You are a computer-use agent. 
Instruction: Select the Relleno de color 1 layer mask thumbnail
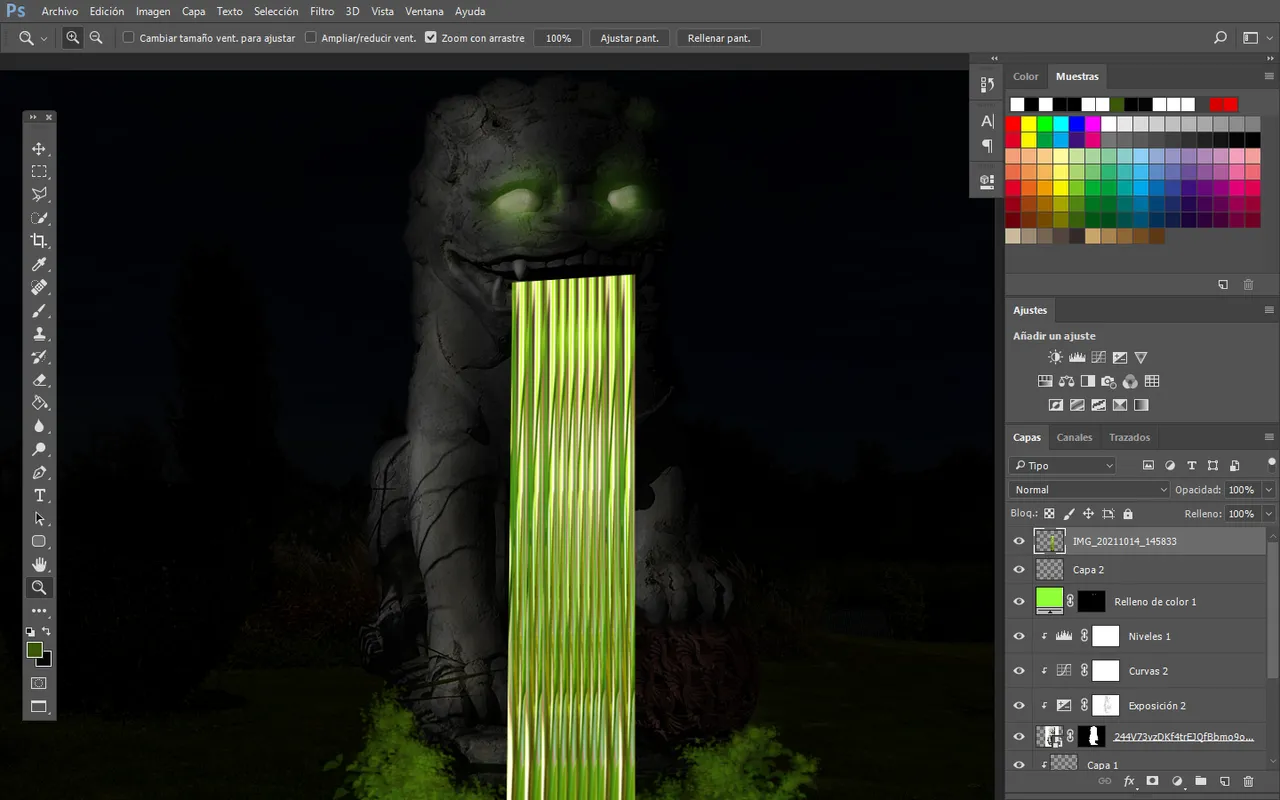pos(1092,602)
